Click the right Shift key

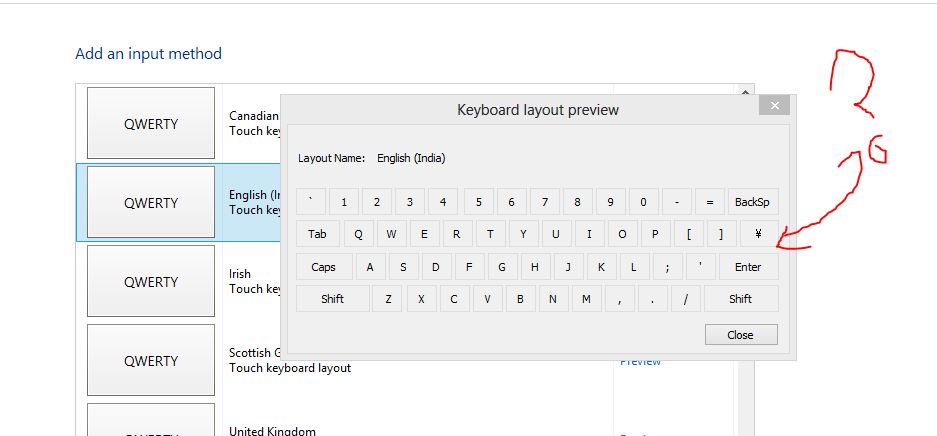[x=740, y=299]
